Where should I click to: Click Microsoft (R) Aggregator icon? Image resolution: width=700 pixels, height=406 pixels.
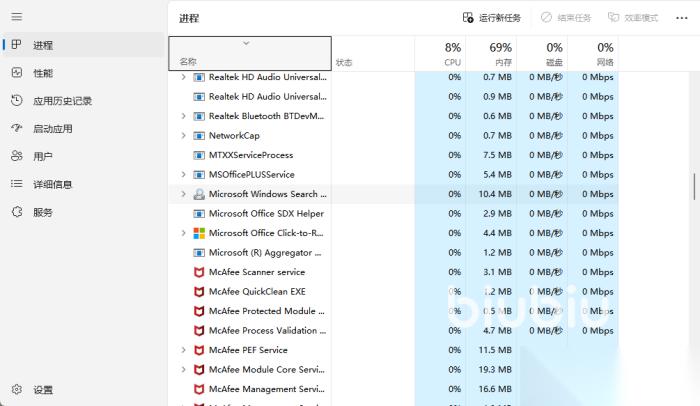pos(199,253)
